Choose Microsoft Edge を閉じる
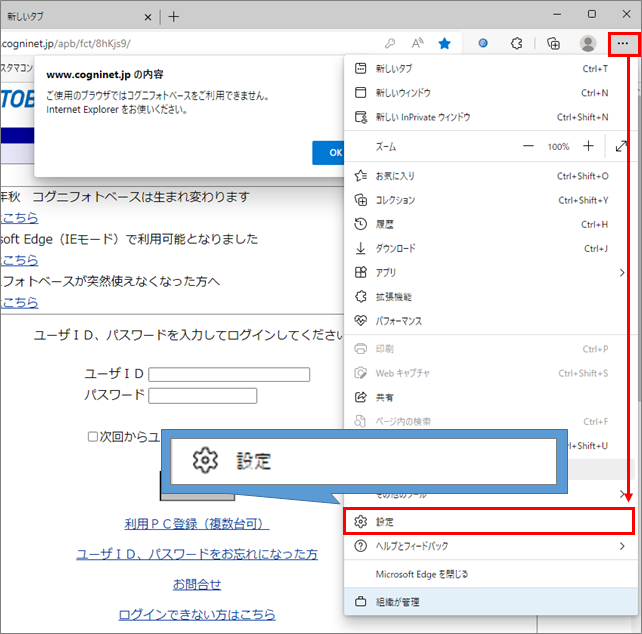The height and width of the screenshot is (634, 642). [489, 574]
